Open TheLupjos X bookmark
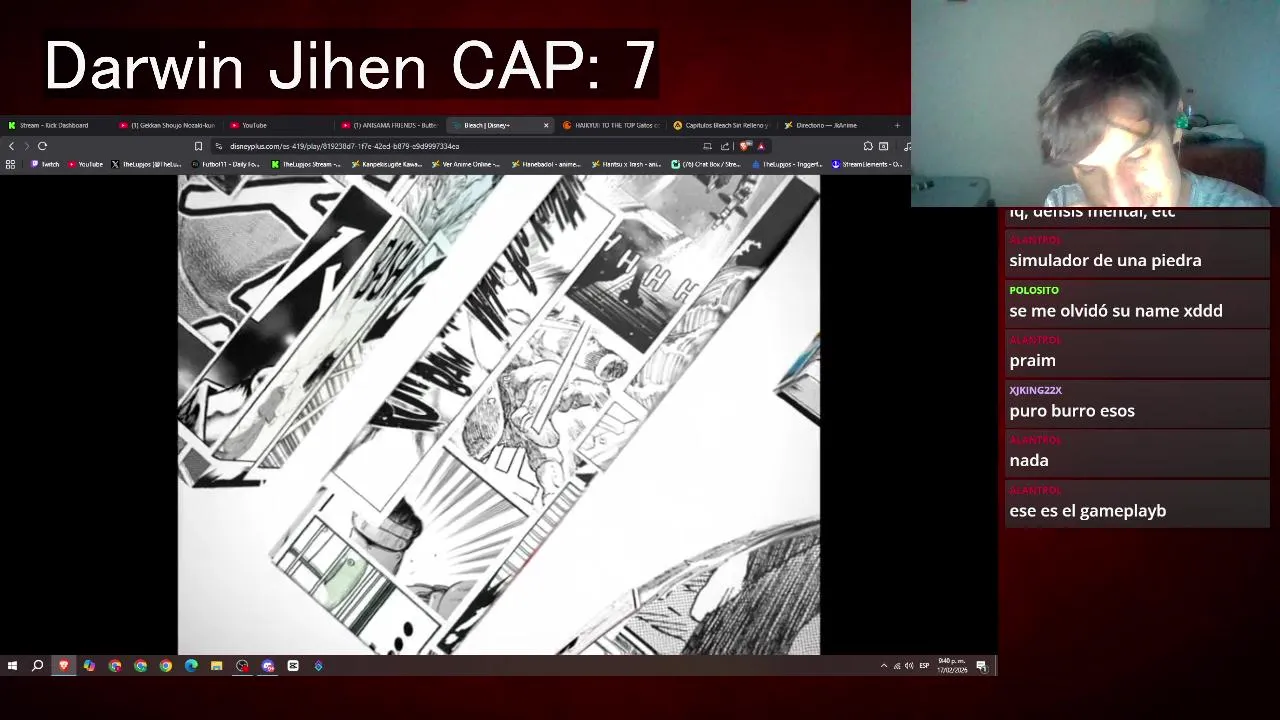 coord(147,164)
